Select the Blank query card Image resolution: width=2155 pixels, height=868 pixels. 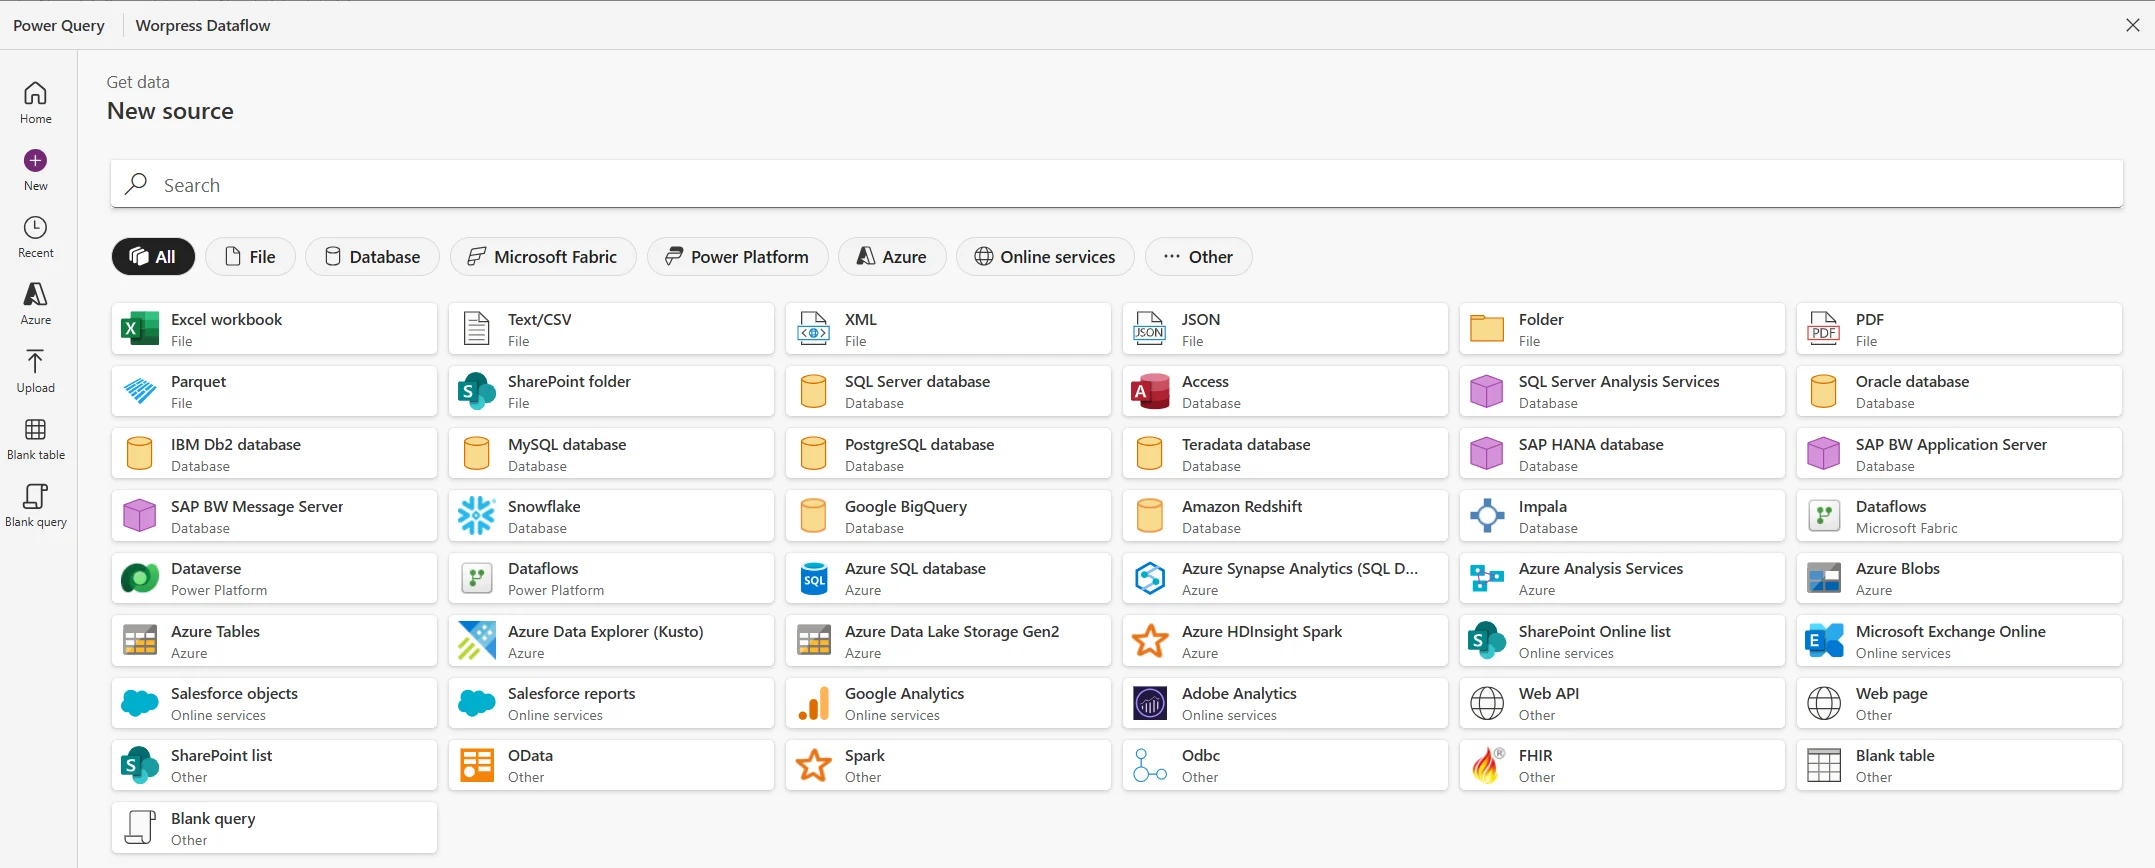pos(274,828)
